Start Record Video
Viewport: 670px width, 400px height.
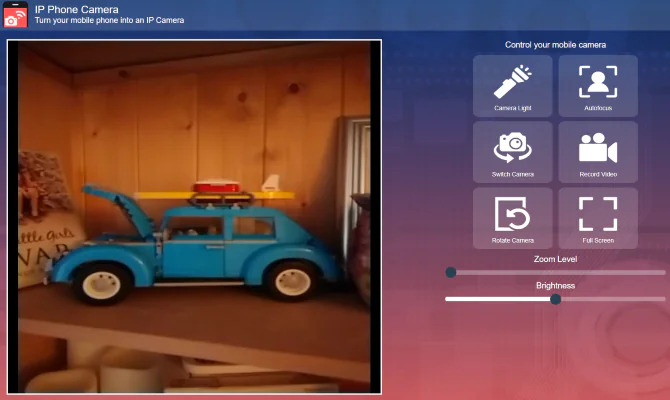click(x=598, y=152)
